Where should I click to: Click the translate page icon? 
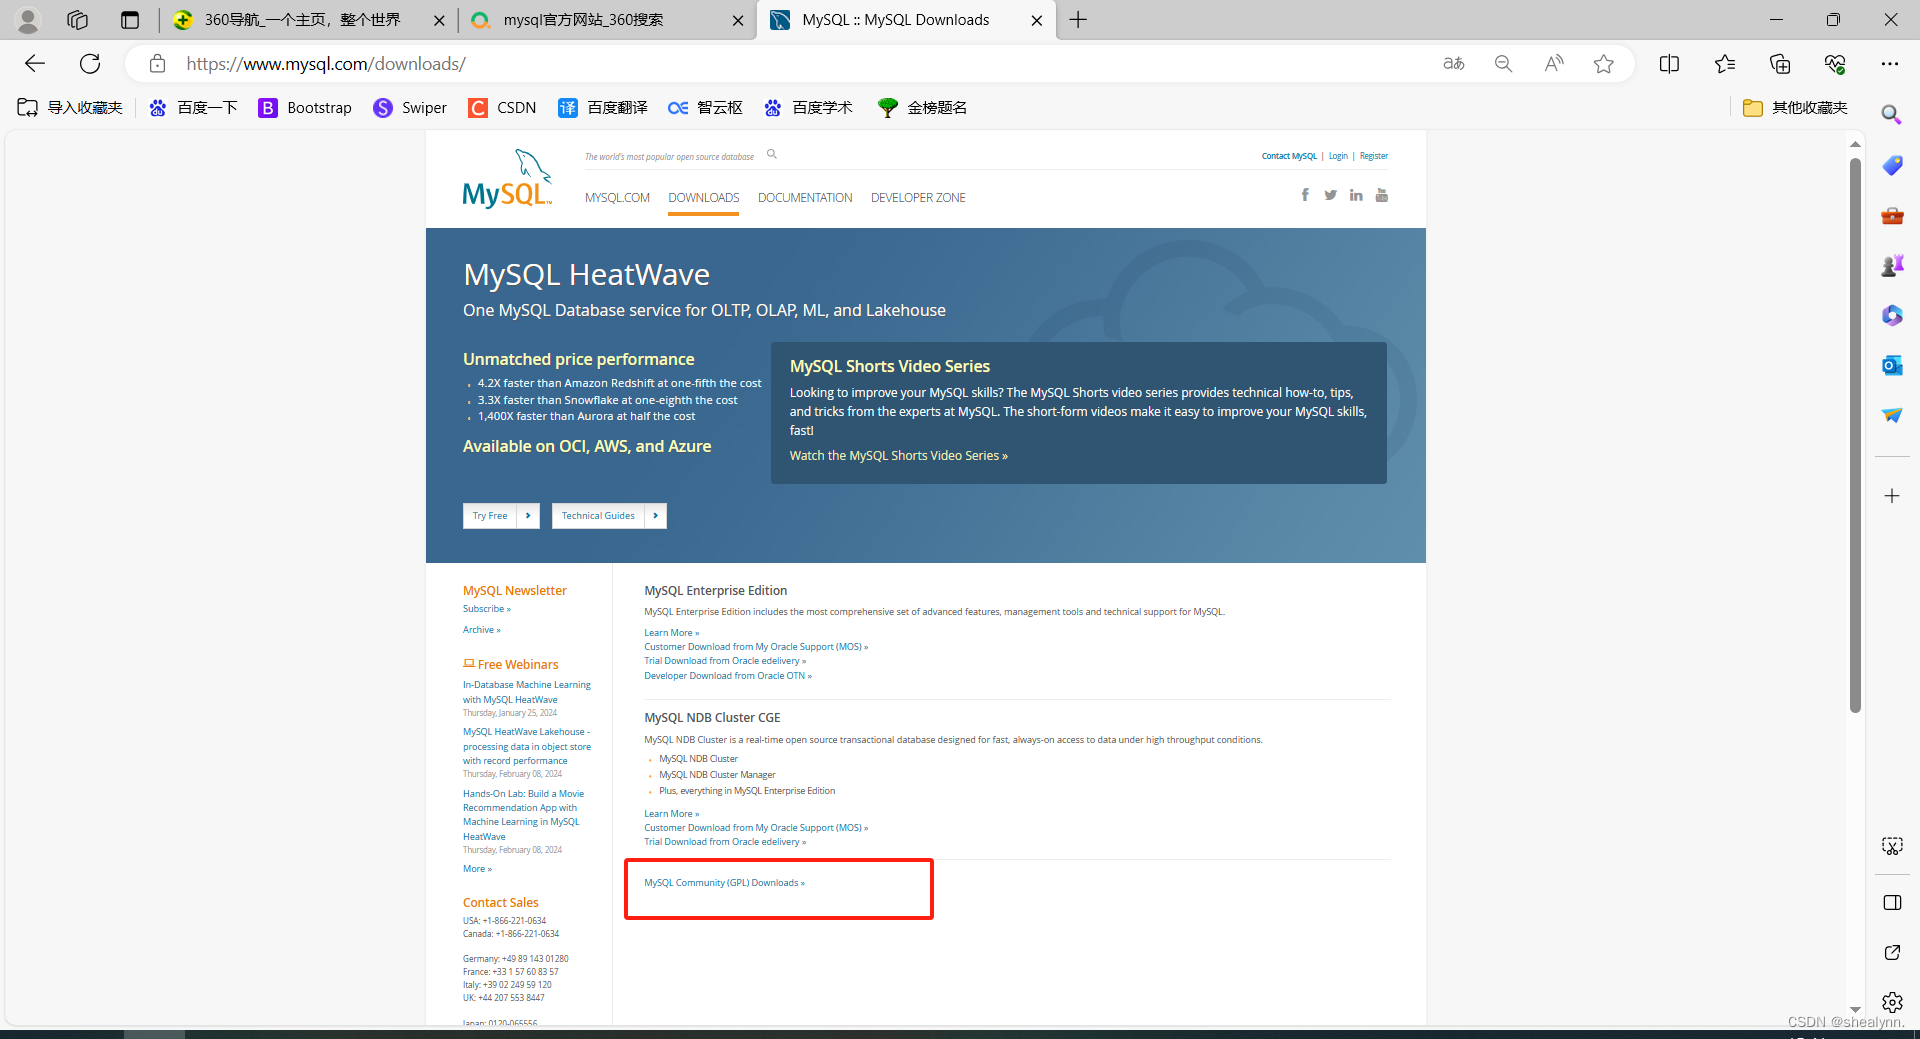(x=1453, y=64)
